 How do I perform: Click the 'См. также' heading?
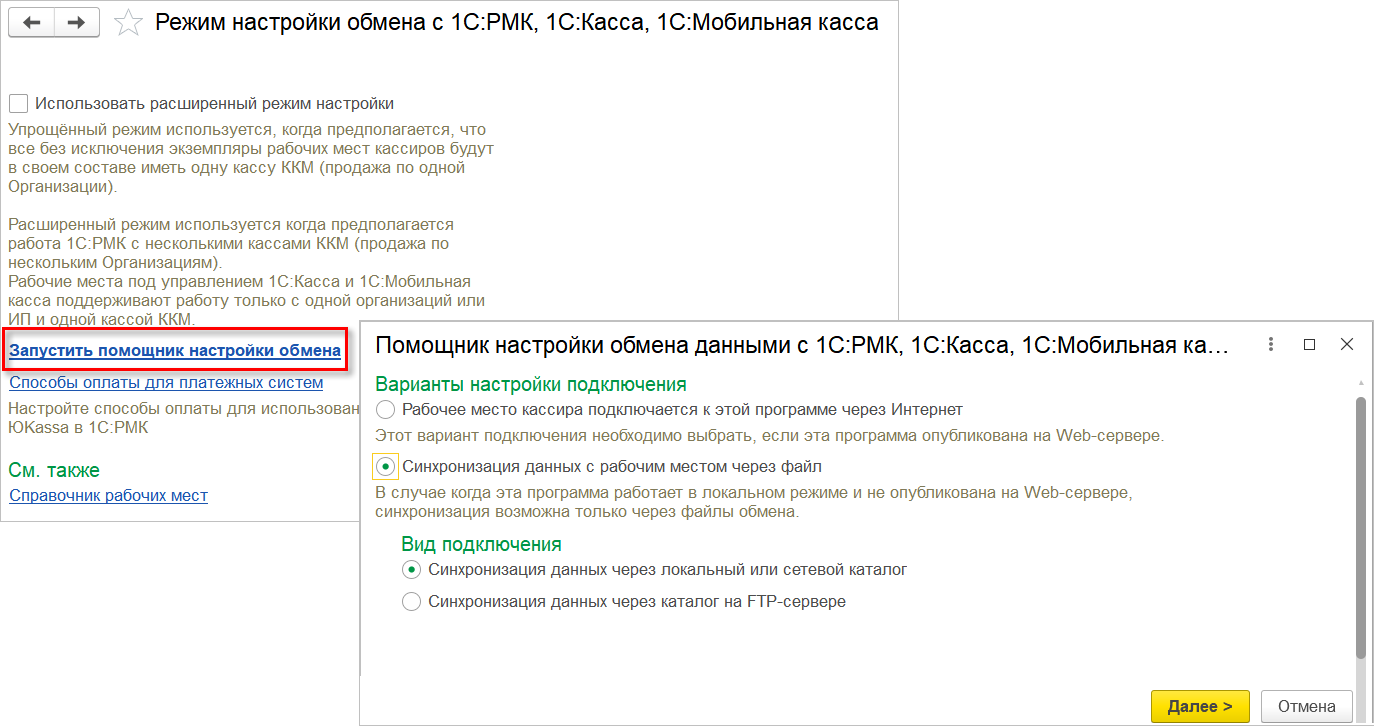(x=54, y=470)
